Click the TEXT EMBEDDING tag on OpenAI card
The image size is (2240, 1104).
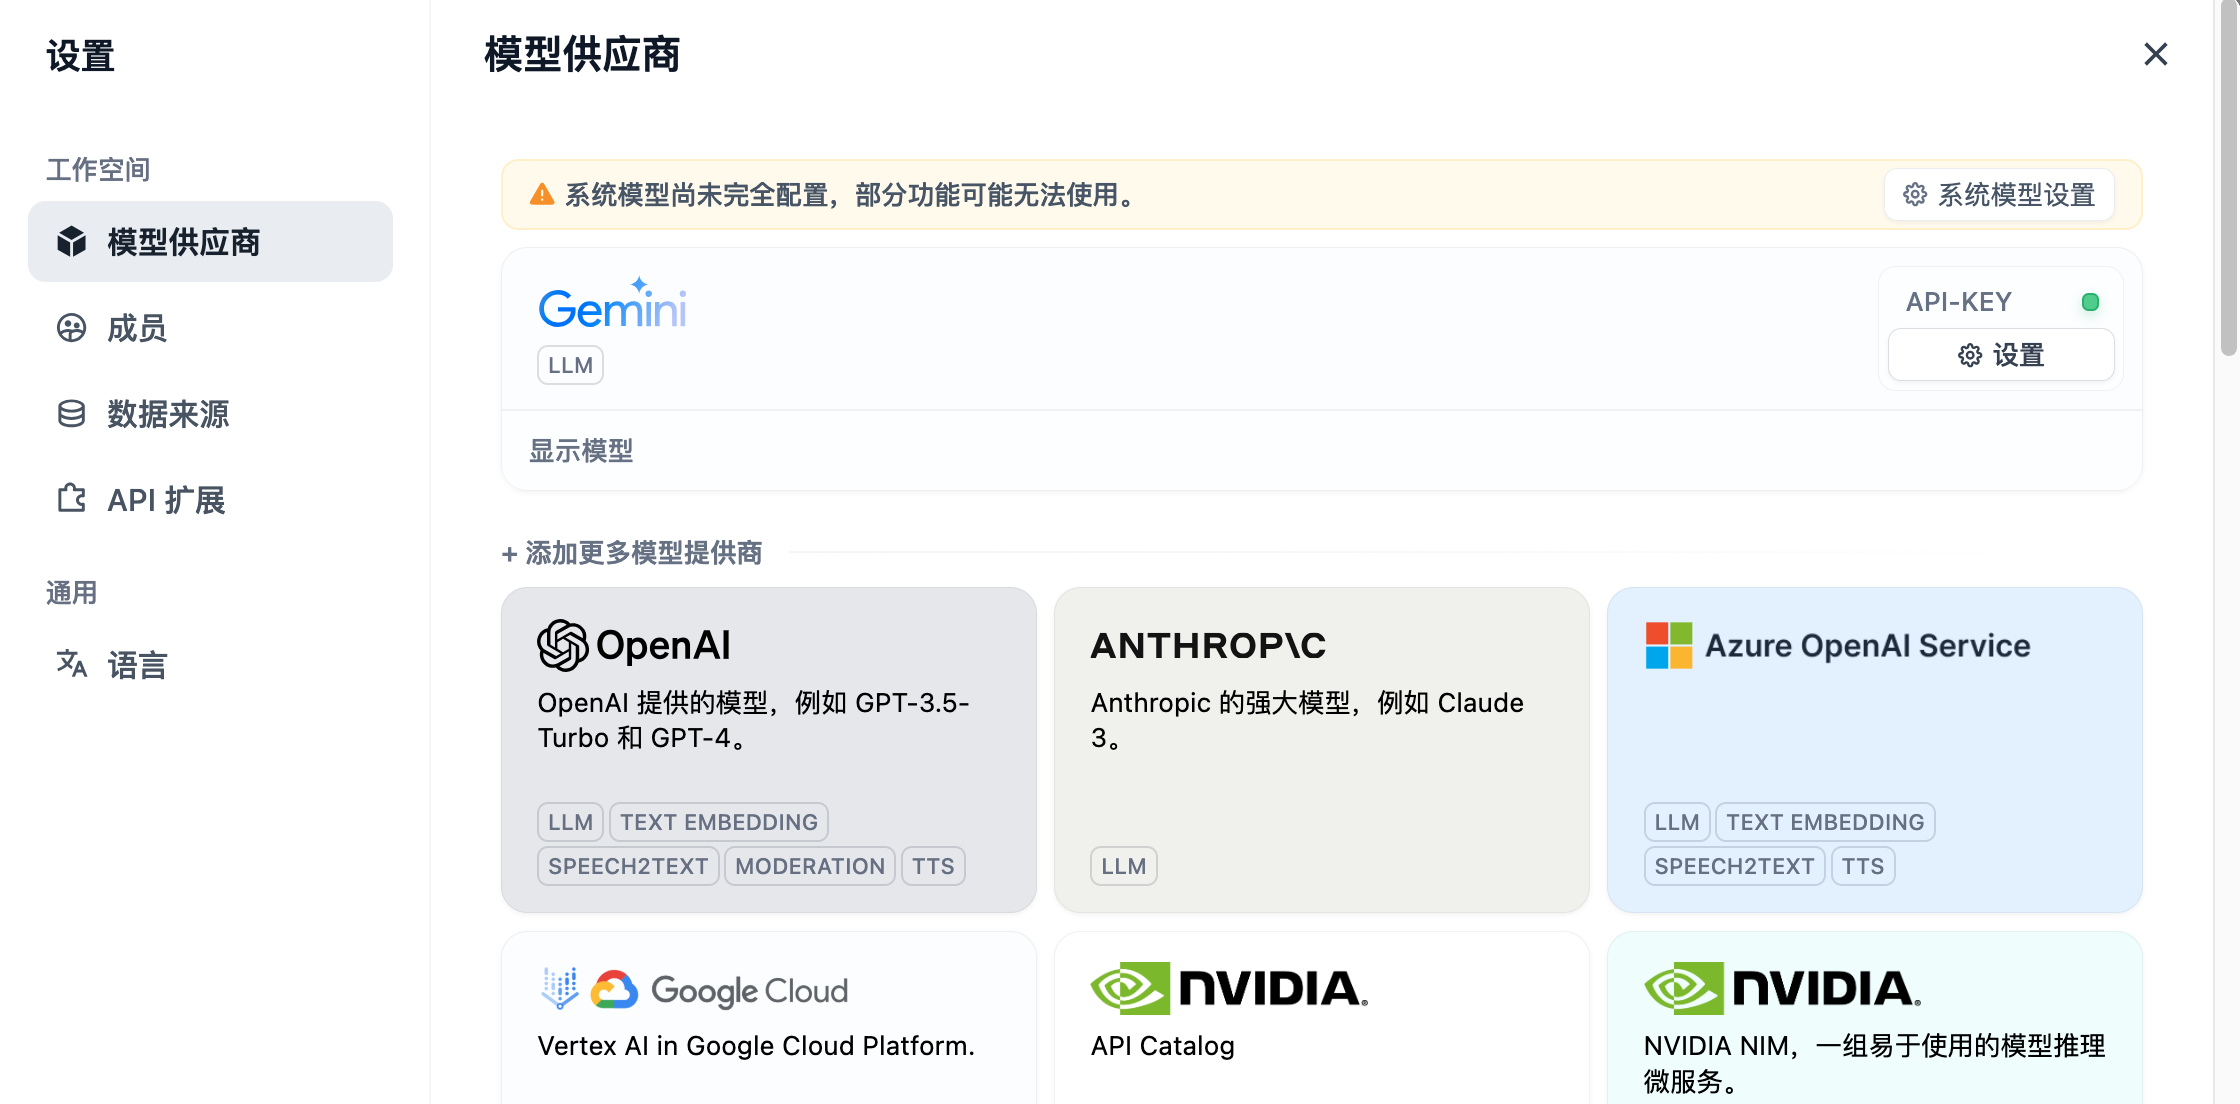click(x=719, y=822)
